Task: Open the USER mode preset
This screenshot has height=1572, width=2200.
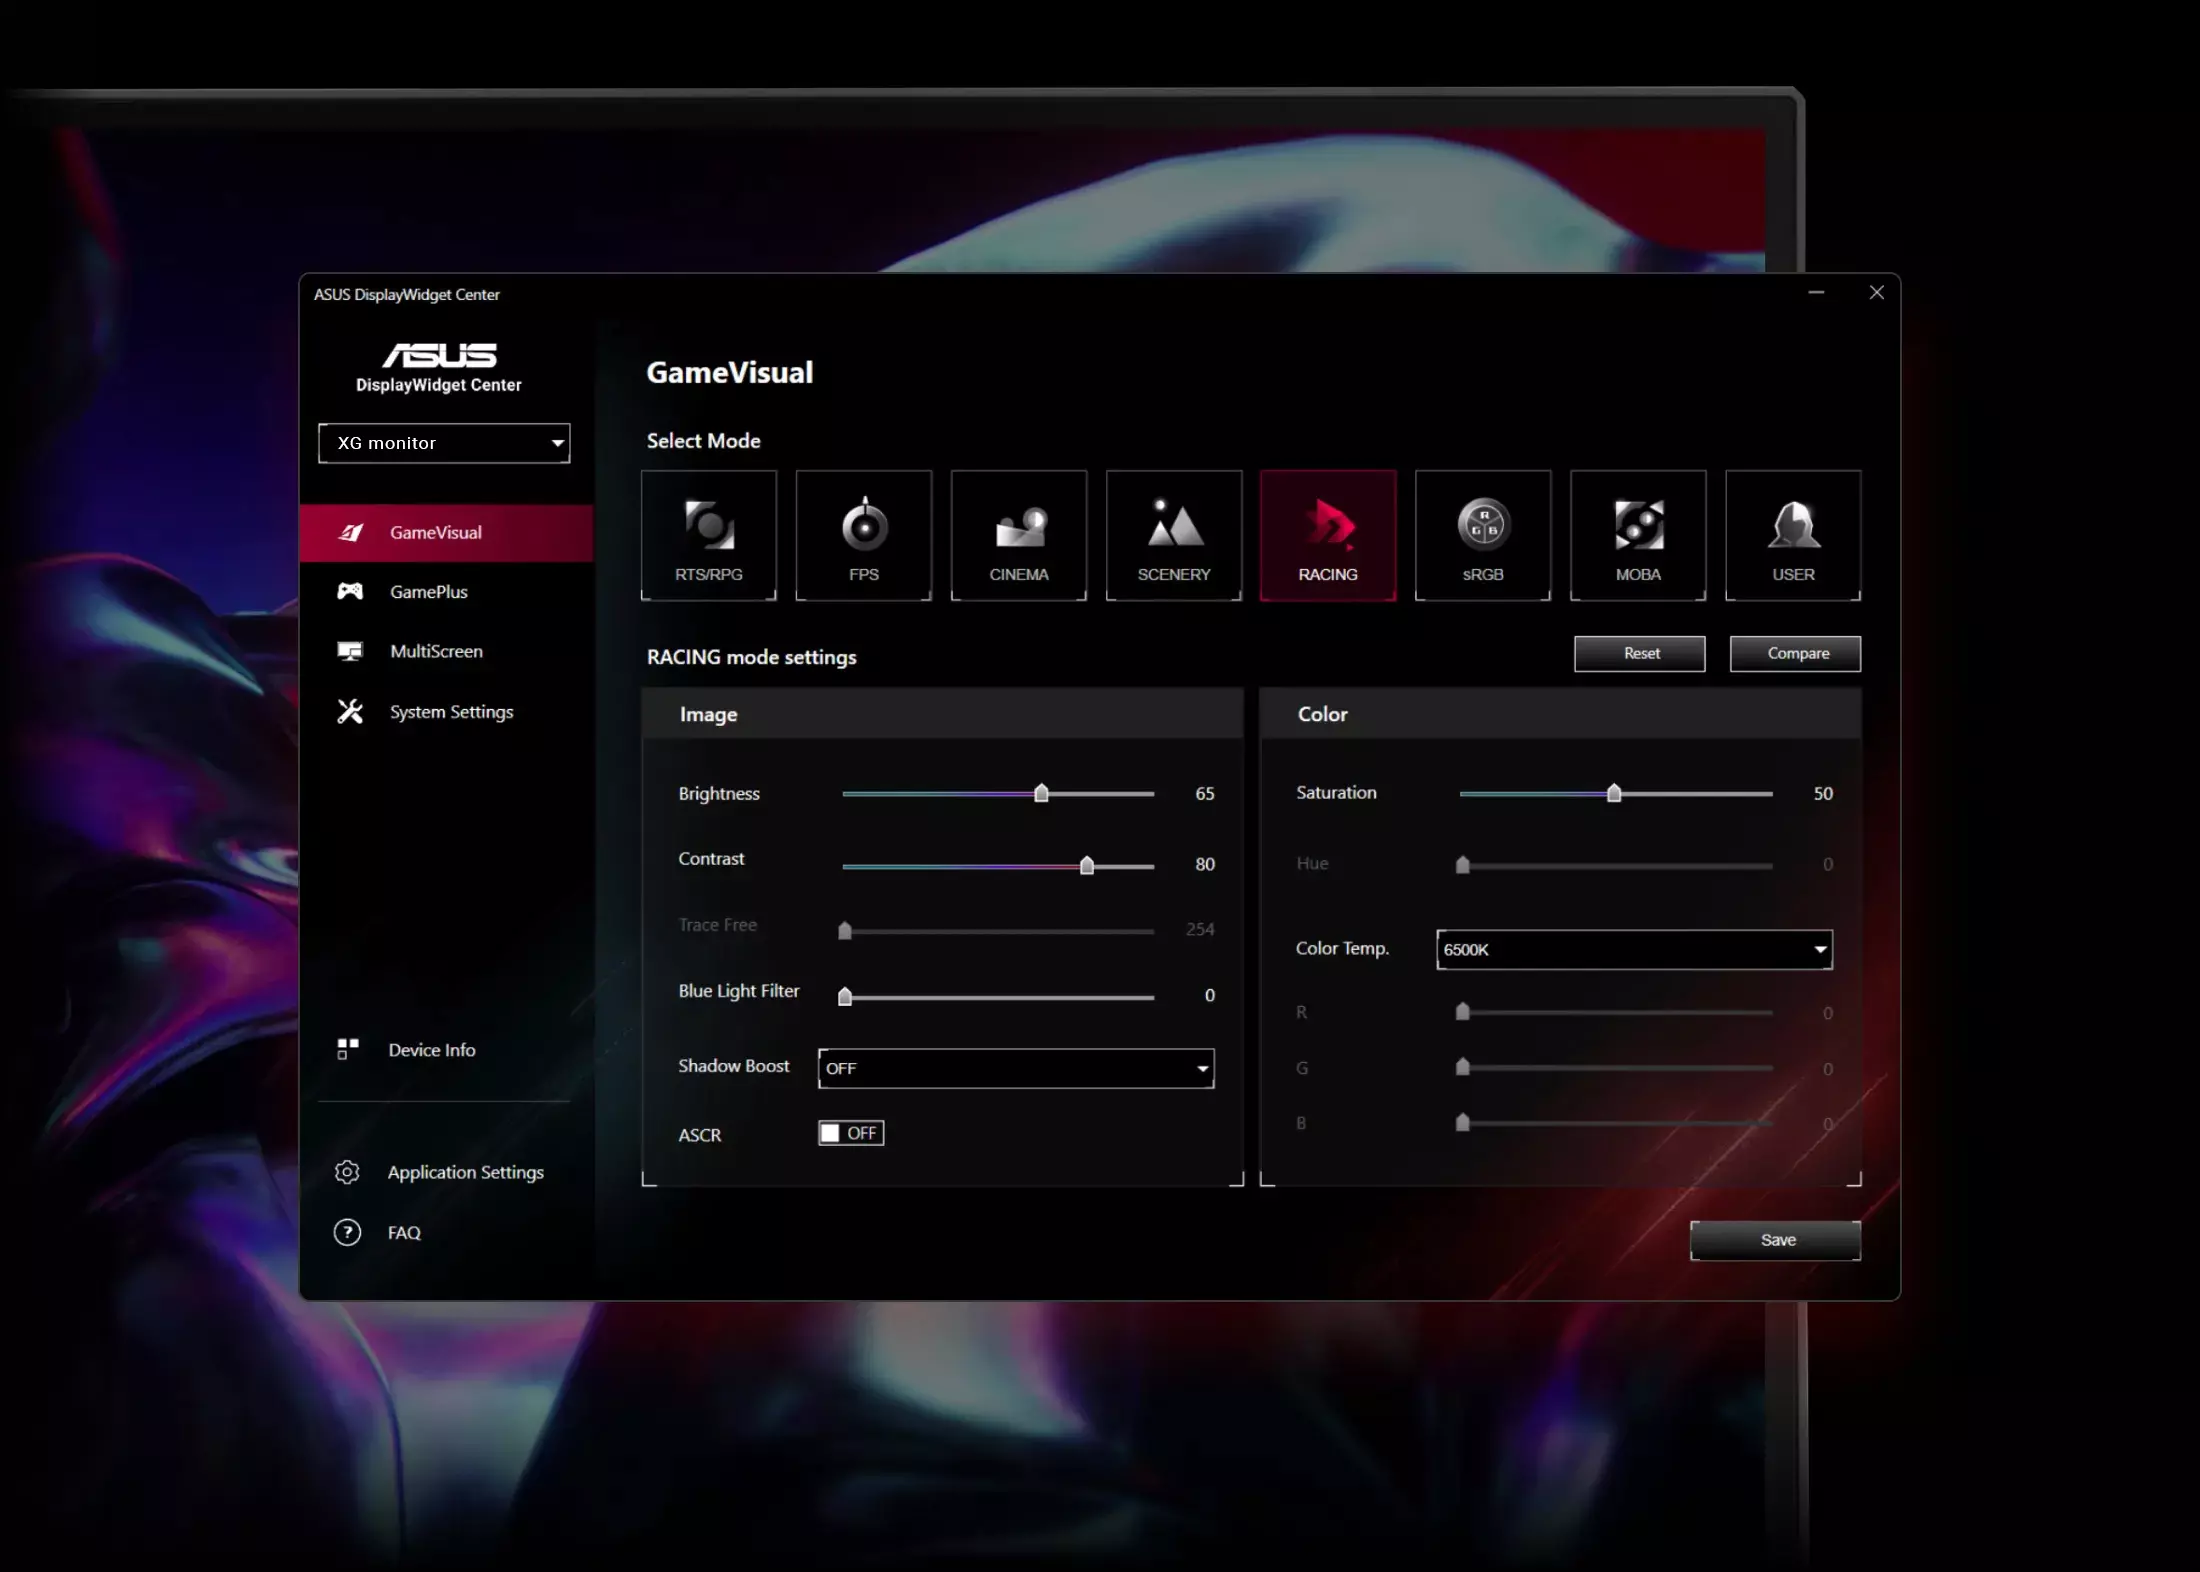Action: click(x=1792, y=535)
